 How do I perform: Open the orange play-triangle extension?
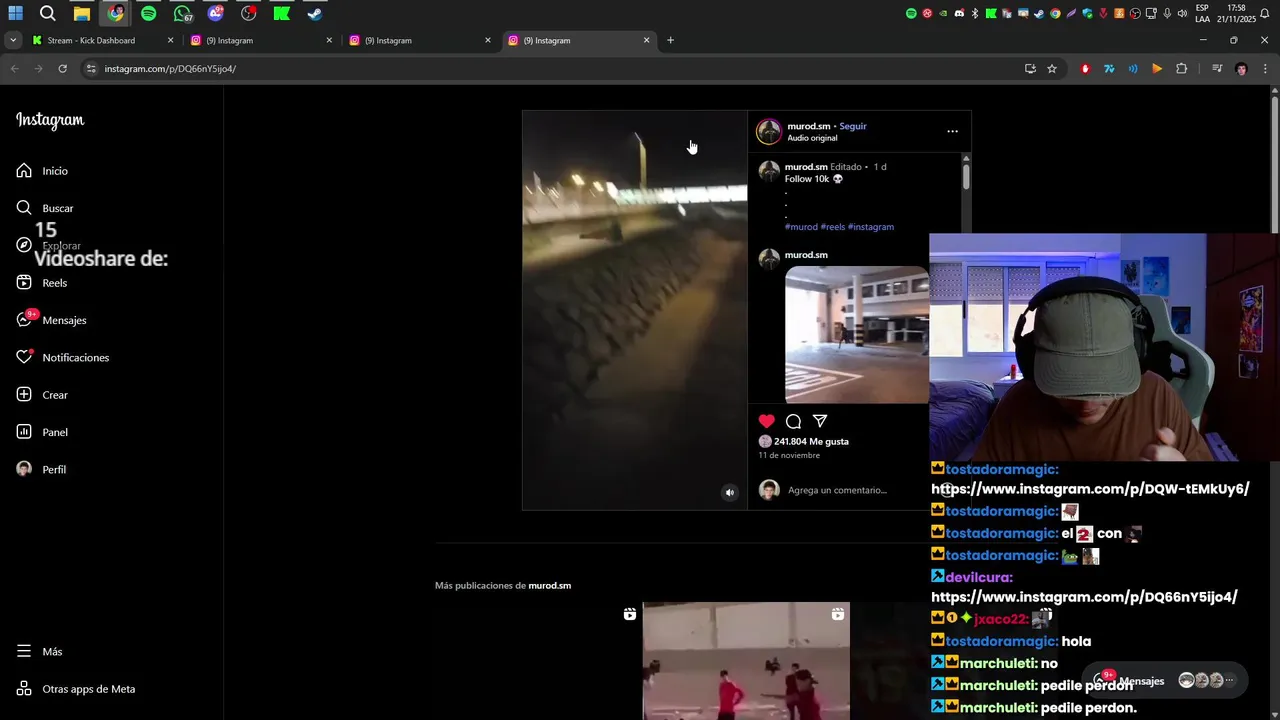click(x=1157, y=69)
